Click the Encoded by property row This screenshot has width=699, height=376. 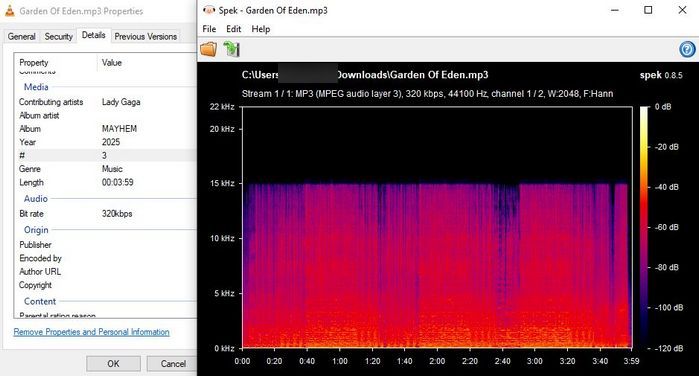point(106,258)
